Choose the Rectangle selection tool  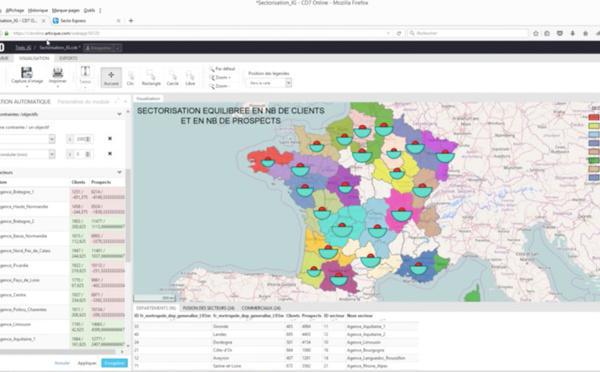(x=151, y=78)
